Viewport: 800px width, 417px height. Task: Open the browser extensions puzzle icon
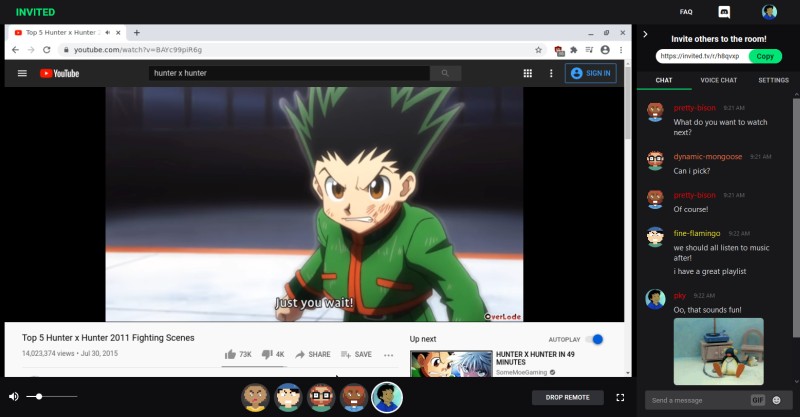click(x=574, y=50)
